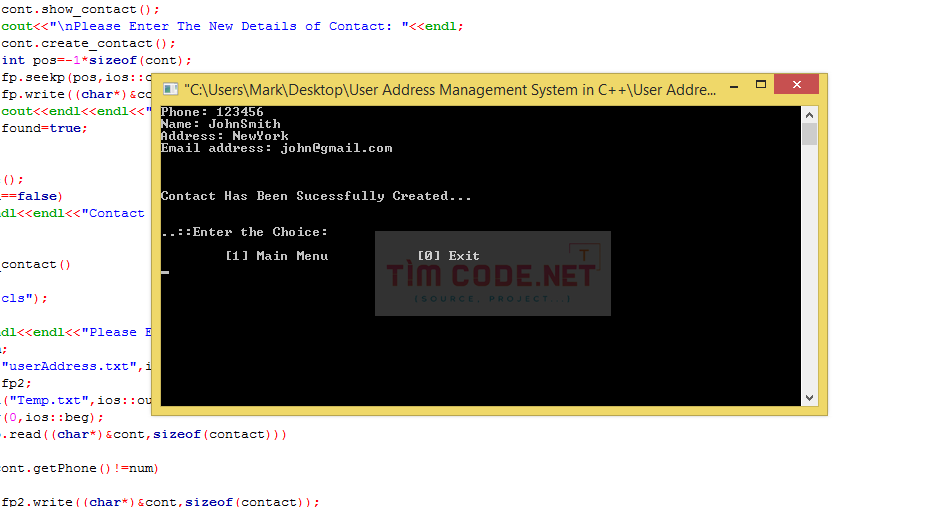Click the 'Address: NewYork' console line

tap(224, 136)
